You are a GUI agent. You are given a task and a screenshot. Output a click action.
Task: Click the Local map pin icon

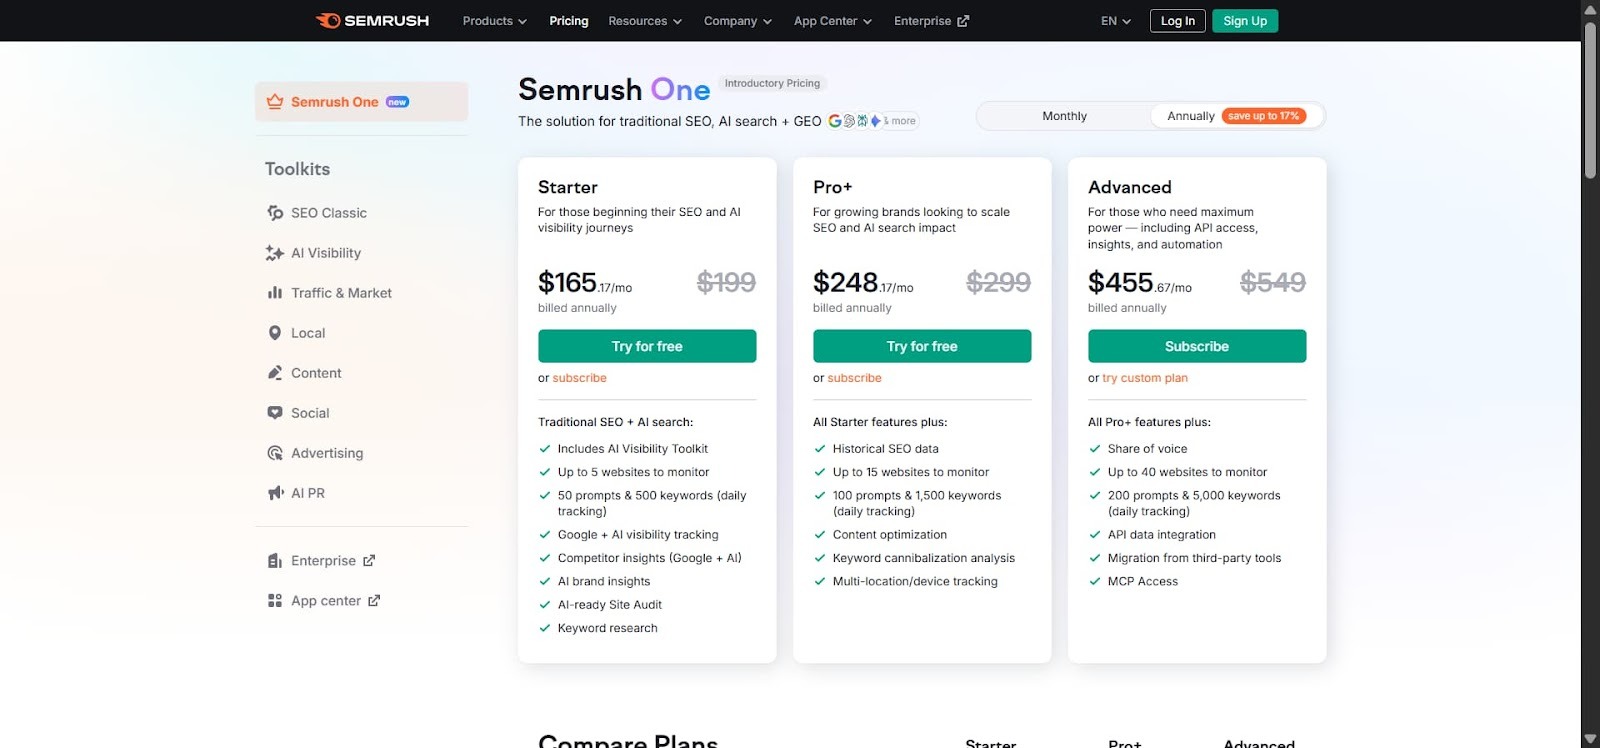coord(275,333)
